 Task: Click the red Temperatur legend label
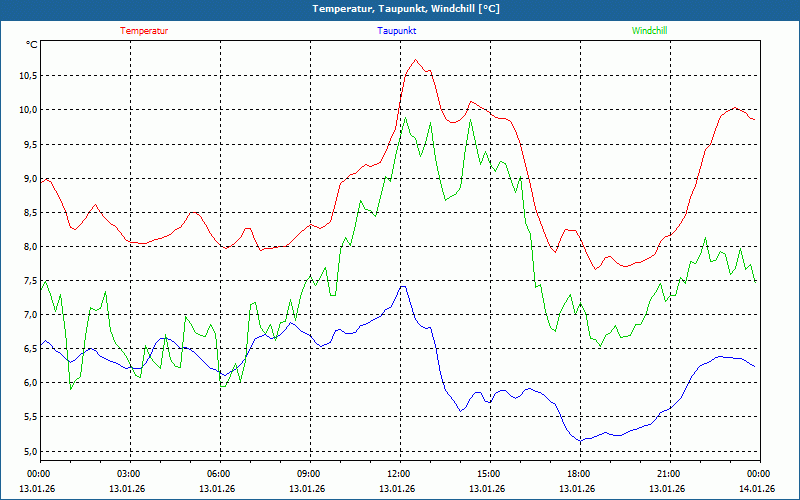point(144,31)
